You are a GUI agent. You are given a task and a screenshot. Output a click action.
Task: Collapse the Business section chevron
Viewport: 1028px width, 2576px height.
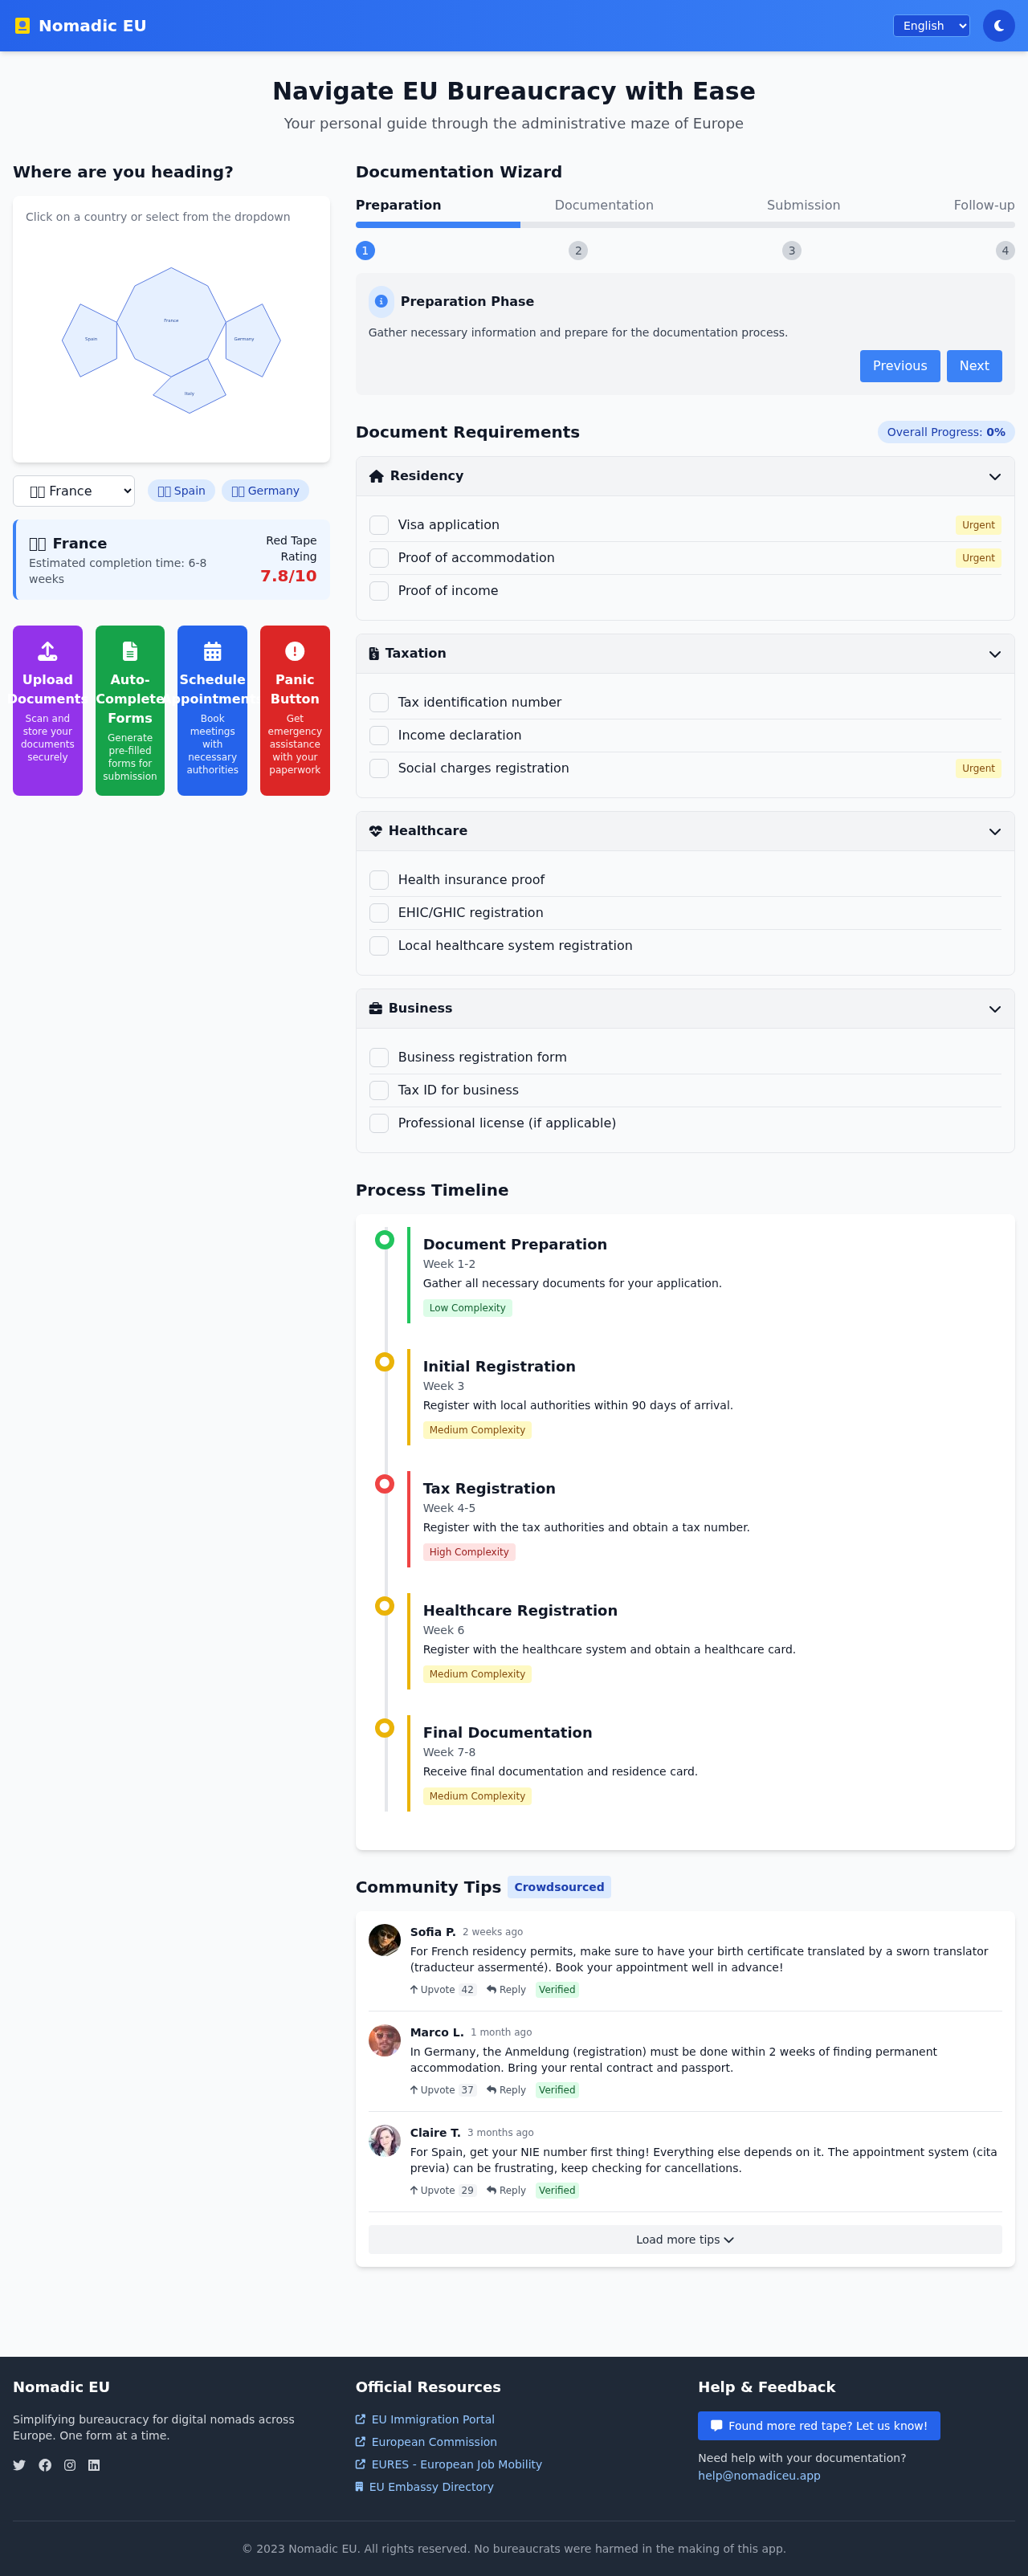pyautogui.click(x=994, y=1009)
